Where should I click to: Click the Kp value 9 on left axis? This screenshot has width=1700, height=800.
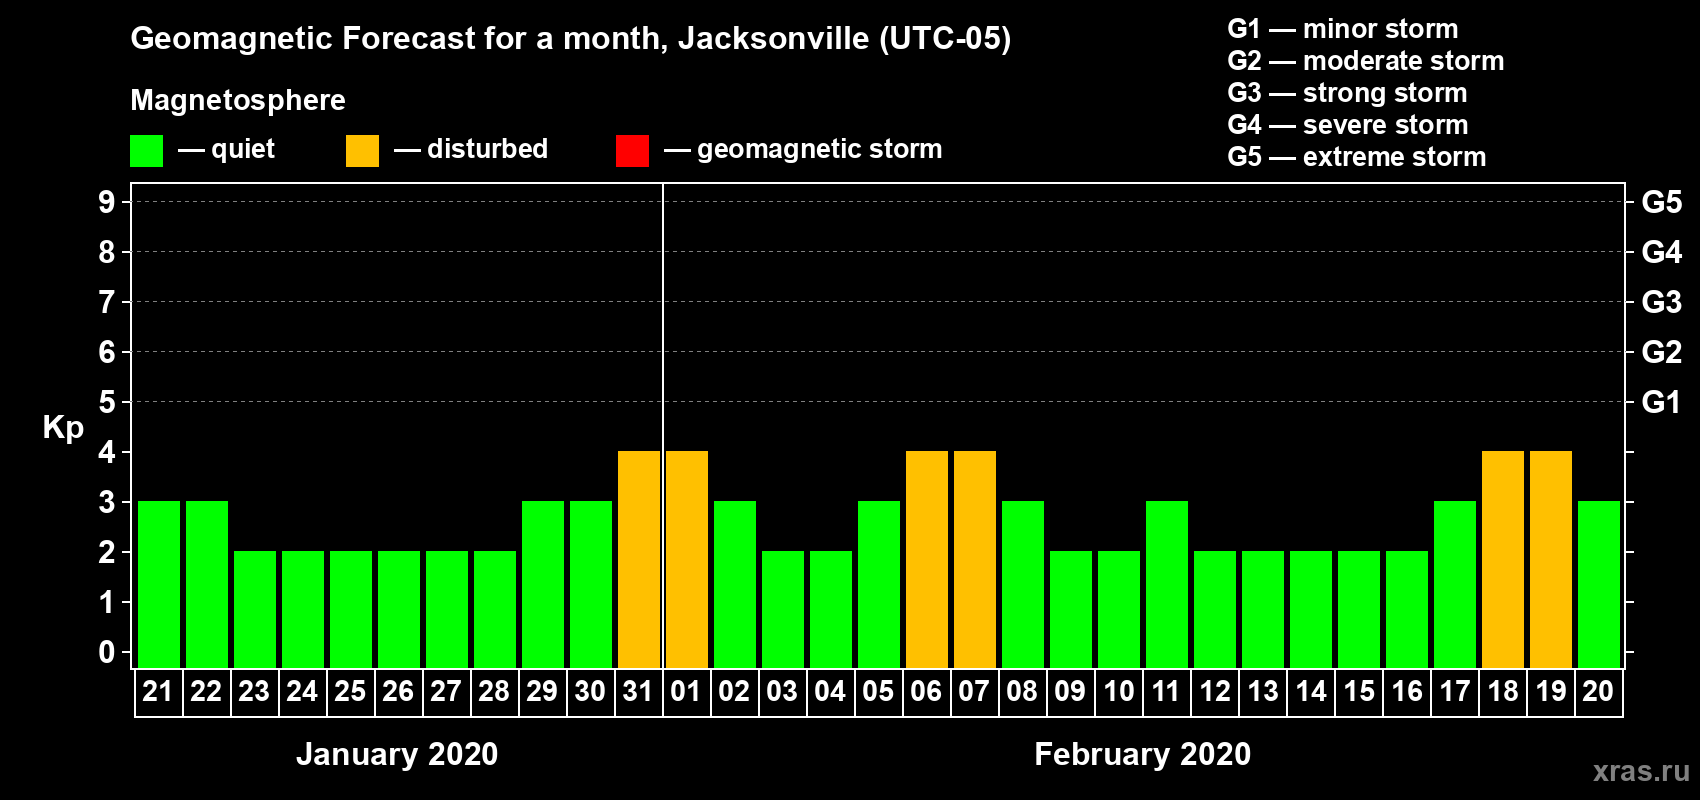[107, 202]
